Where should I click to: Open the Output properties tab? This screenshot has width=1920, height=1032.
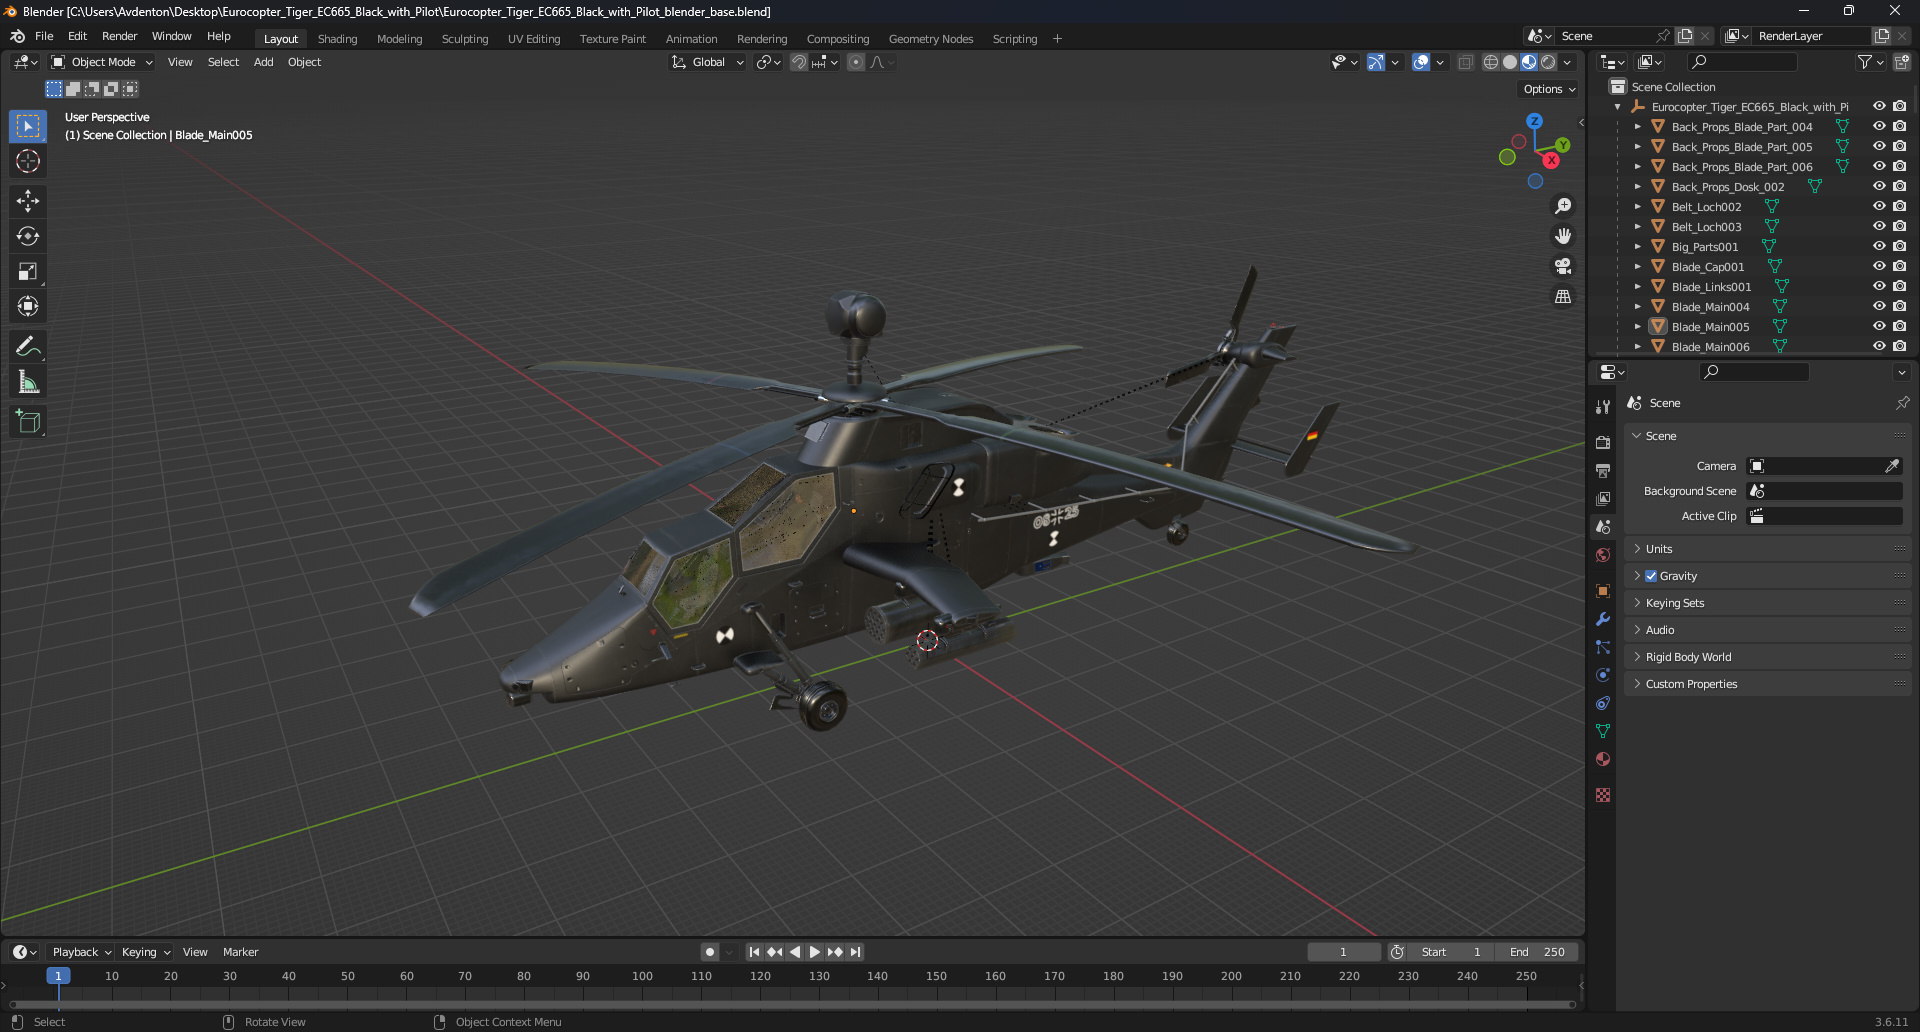[1603, 470]
